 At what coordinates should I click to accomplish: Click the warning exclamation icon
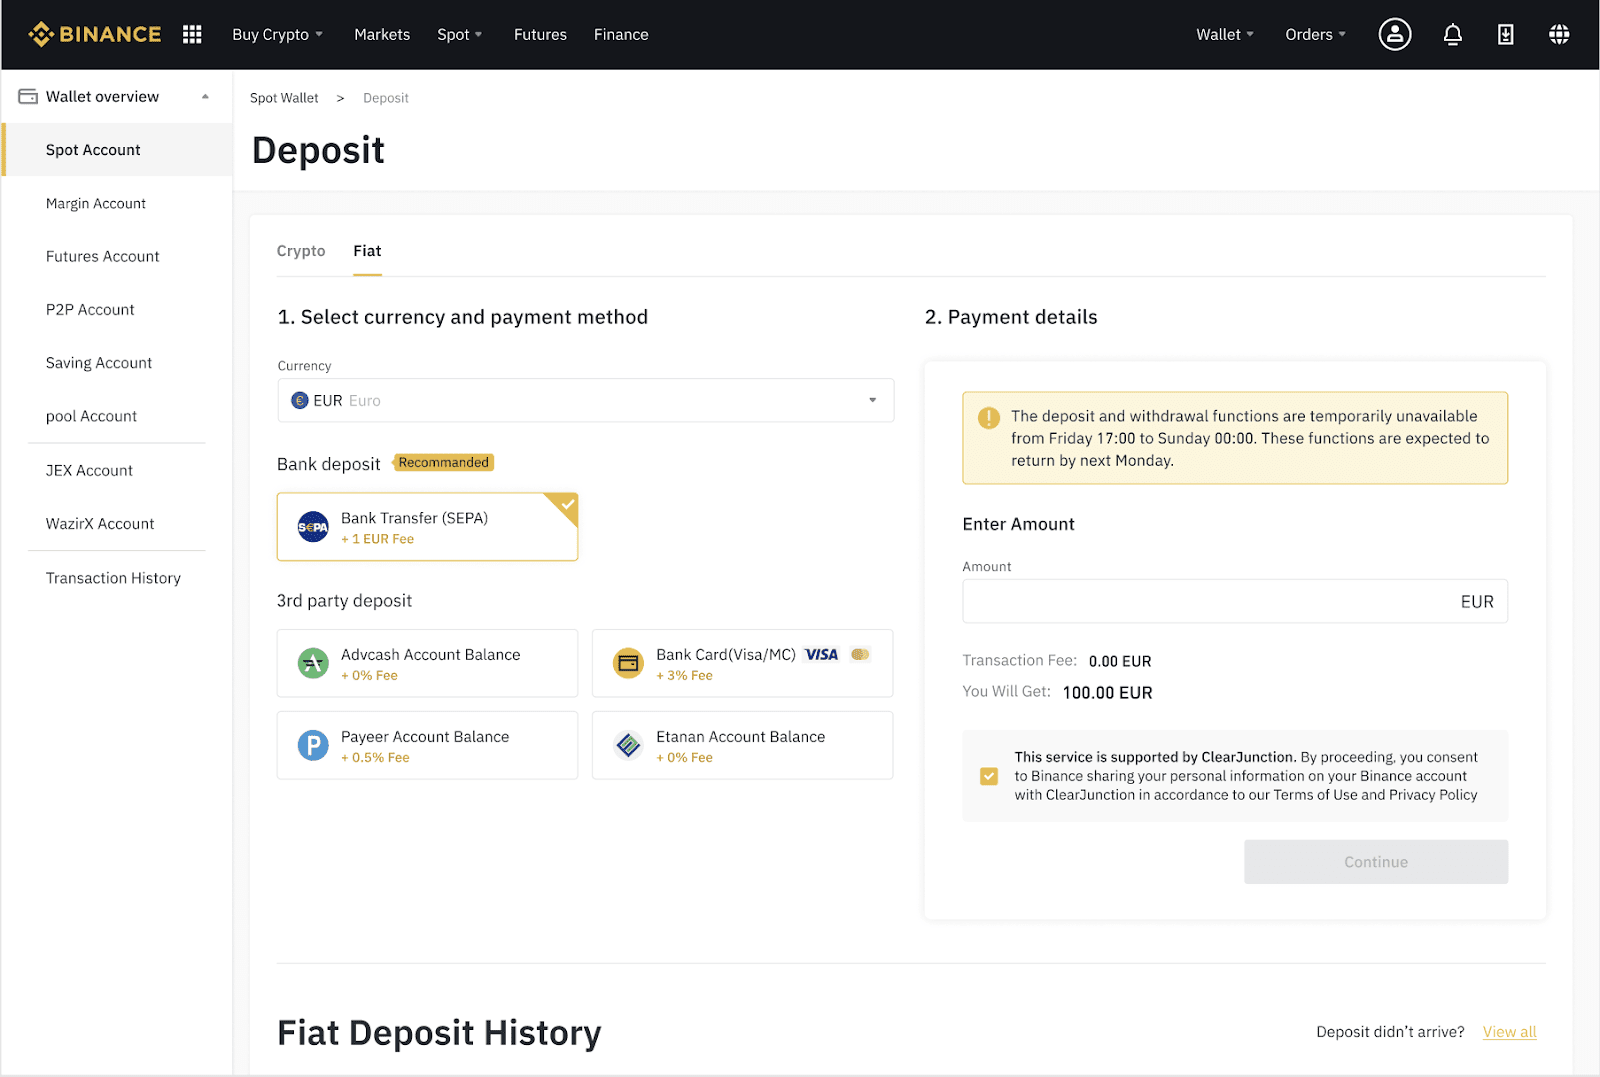988,418
